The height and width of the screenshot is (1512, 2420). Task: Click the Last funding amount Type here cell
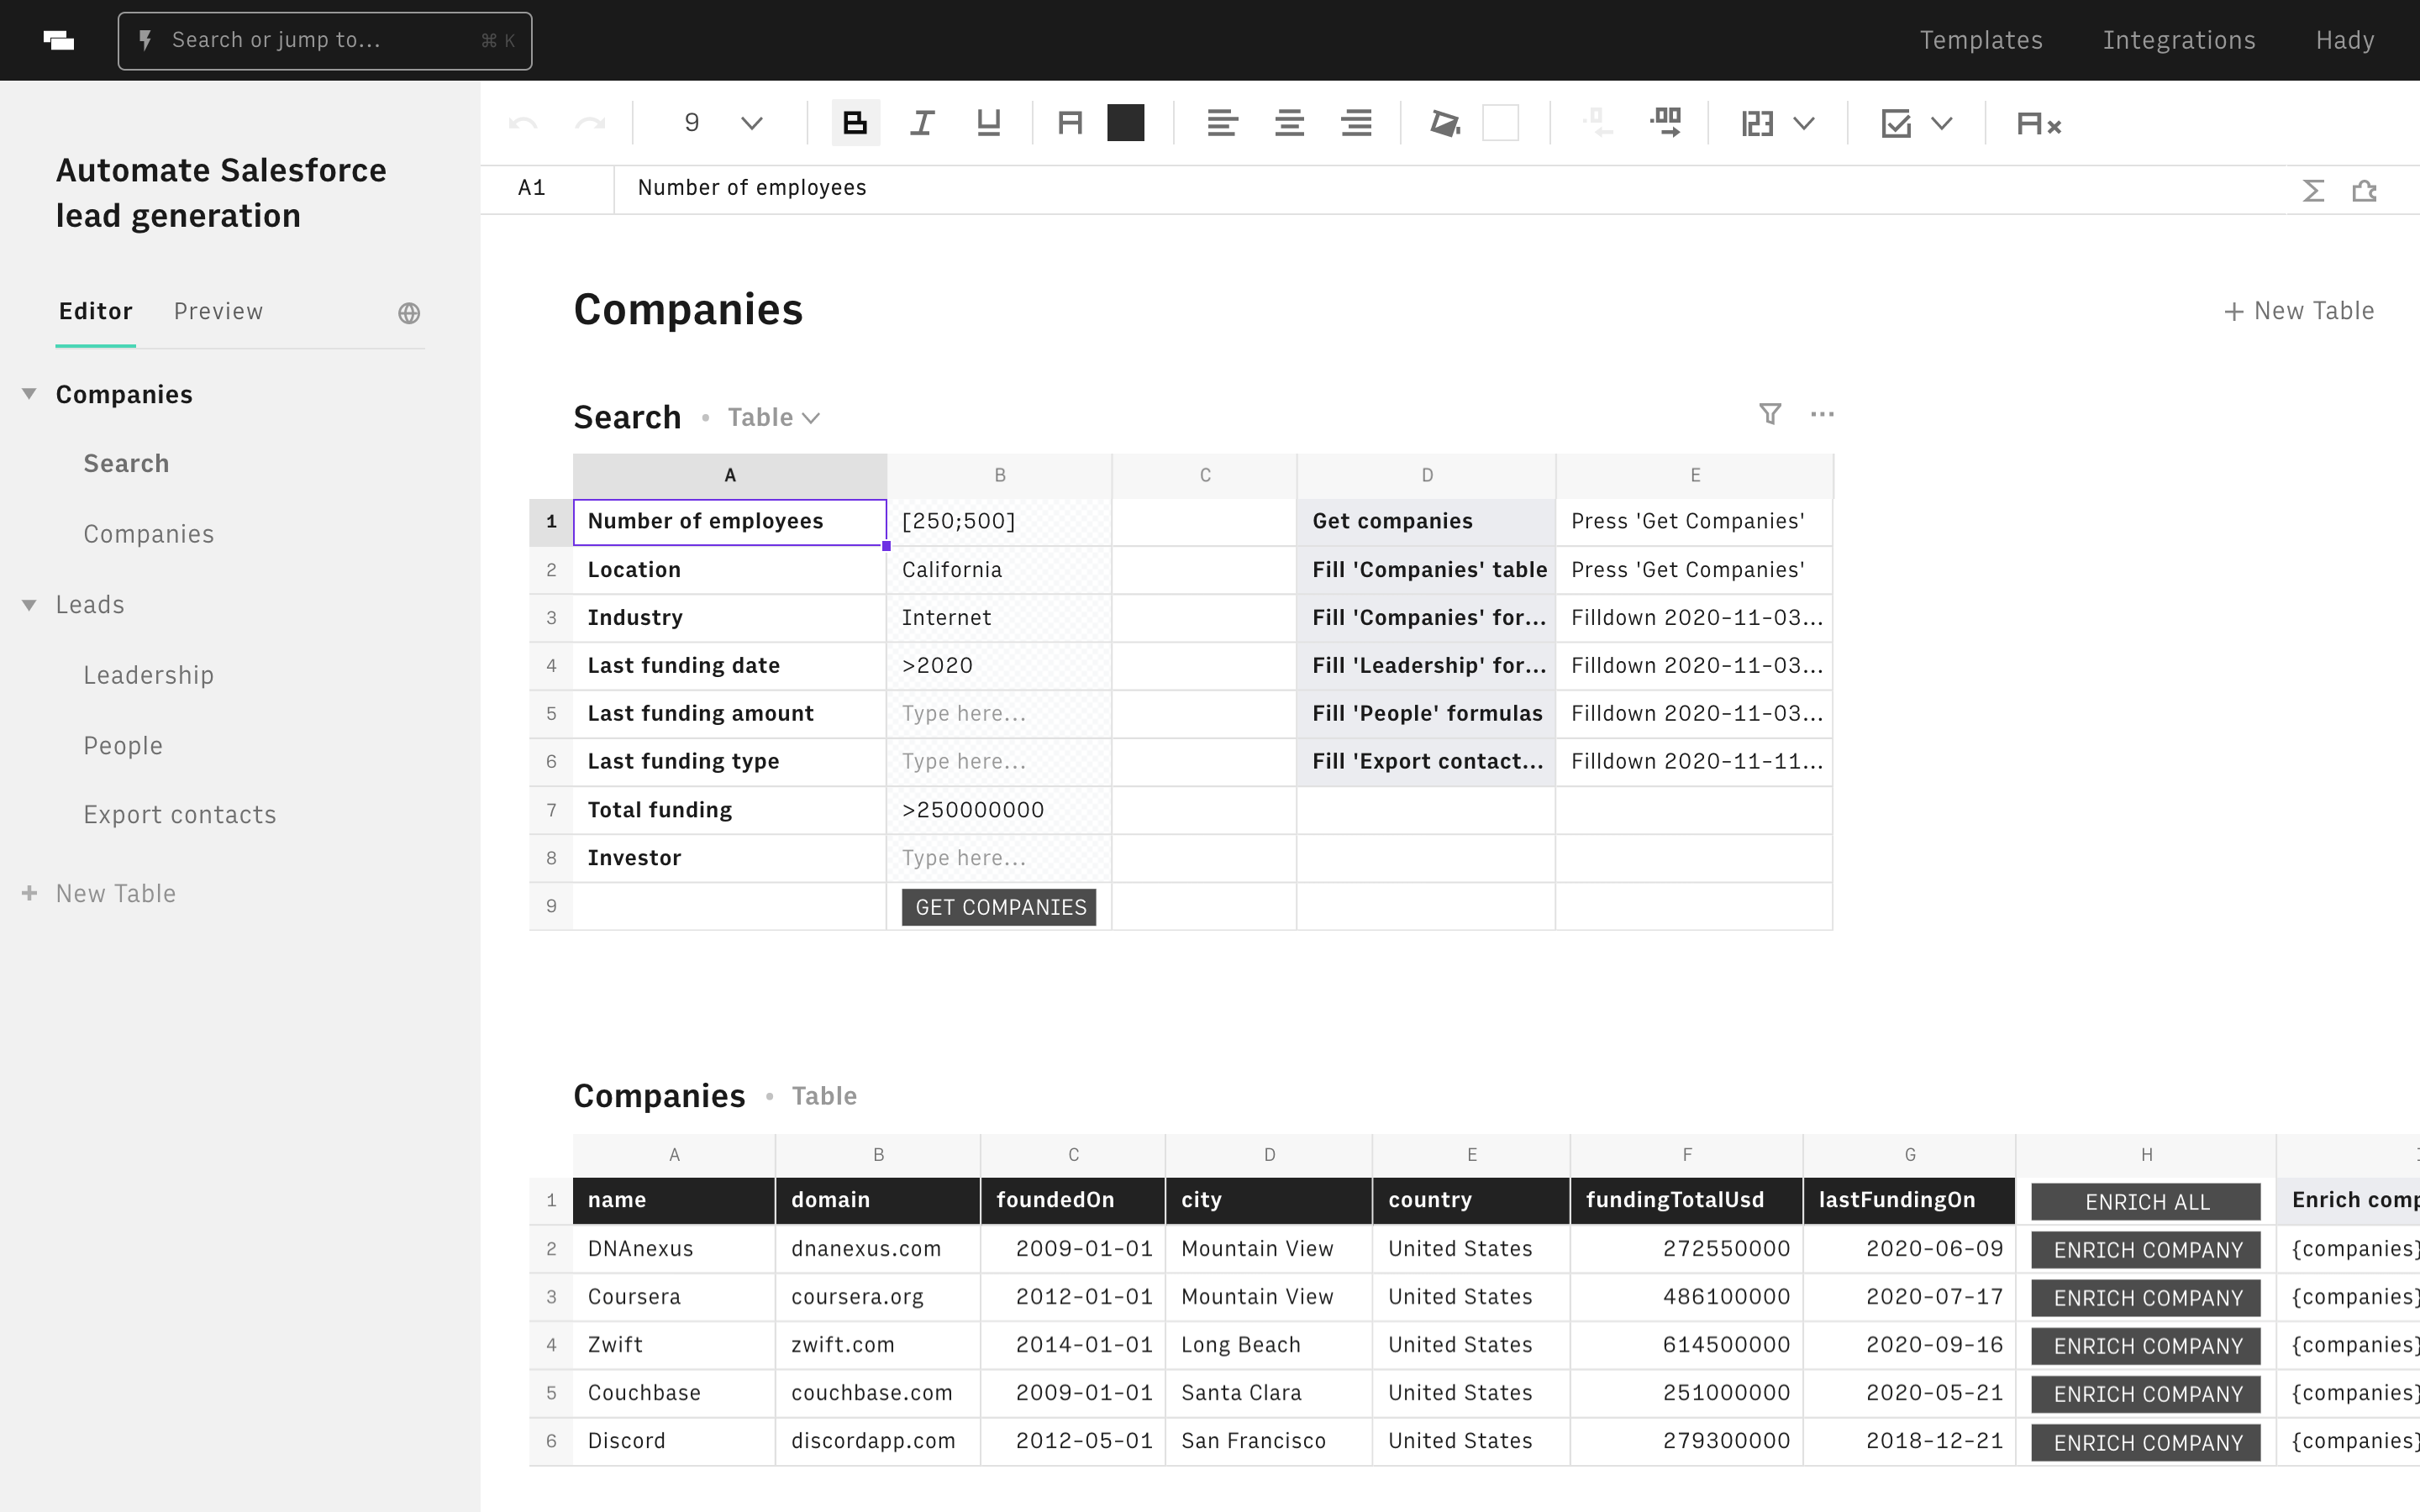pos(999,714)
